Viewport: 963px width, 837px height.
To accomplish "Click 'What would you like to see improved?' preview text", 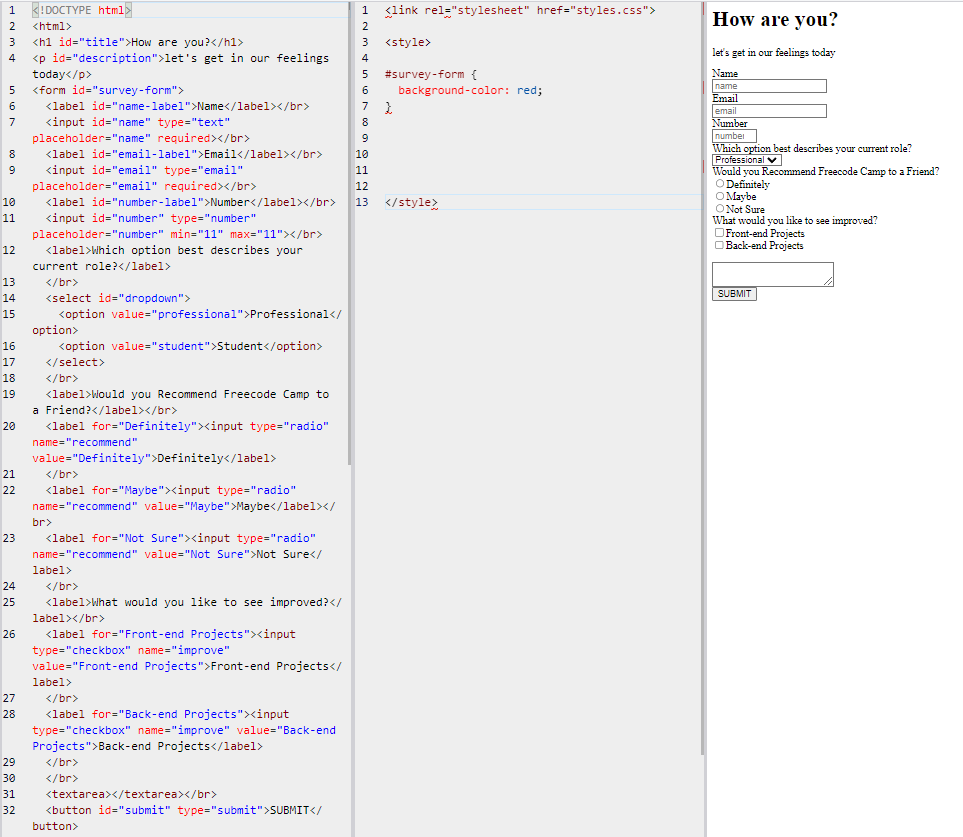I will tap(795, 220).
